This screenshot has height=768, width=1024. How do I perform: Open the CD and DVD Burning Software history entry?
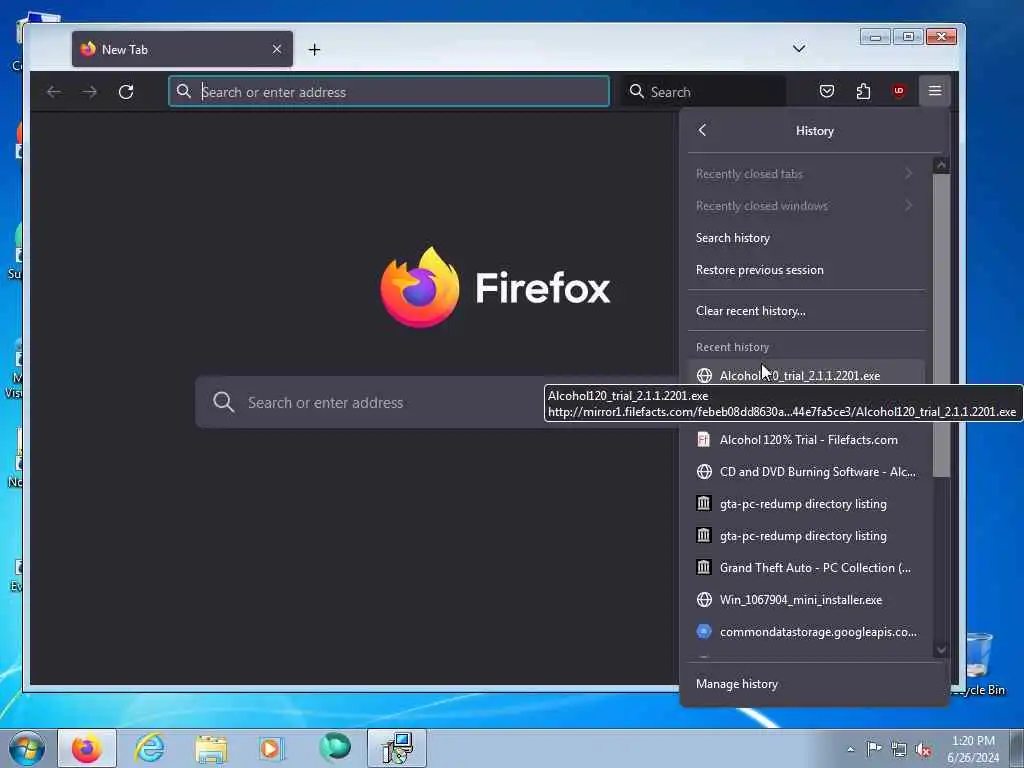pos(806,472)
